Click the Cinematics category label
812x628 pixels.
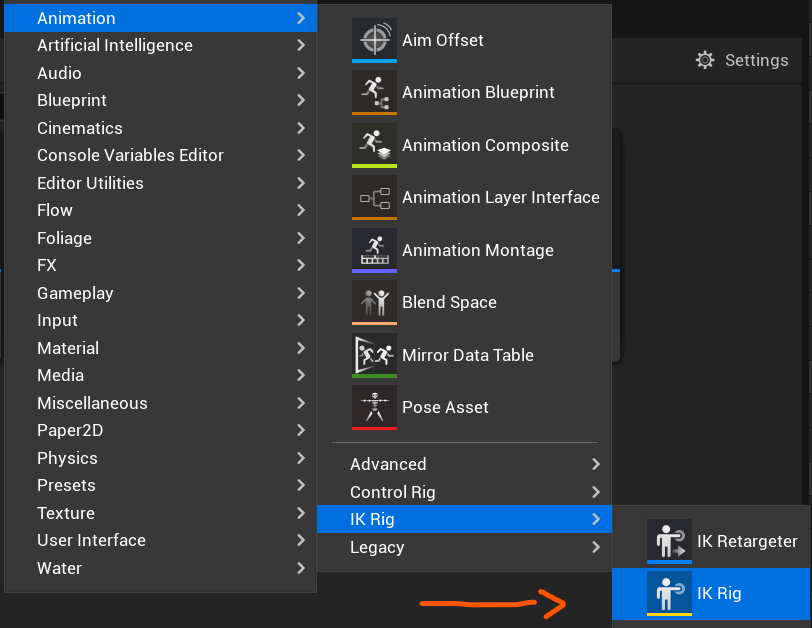coord(80,128)
